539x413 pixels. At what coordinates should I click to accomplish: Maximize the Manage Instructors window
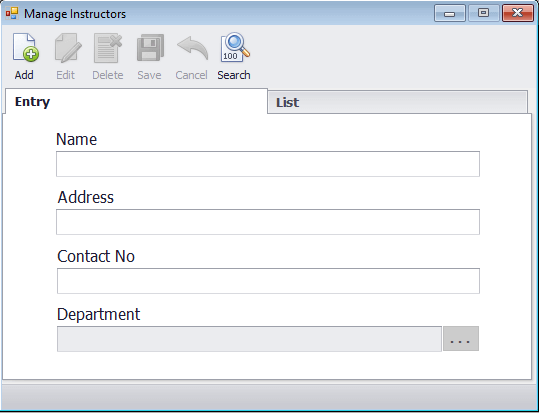[x=484, y=13]
